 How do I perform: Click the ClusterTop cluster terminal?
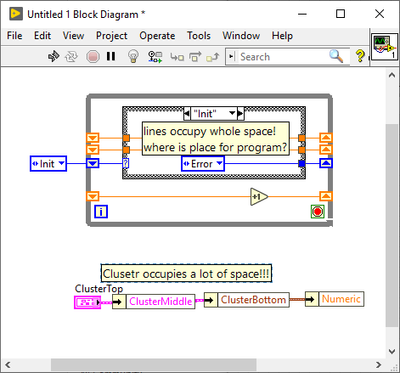87,302
